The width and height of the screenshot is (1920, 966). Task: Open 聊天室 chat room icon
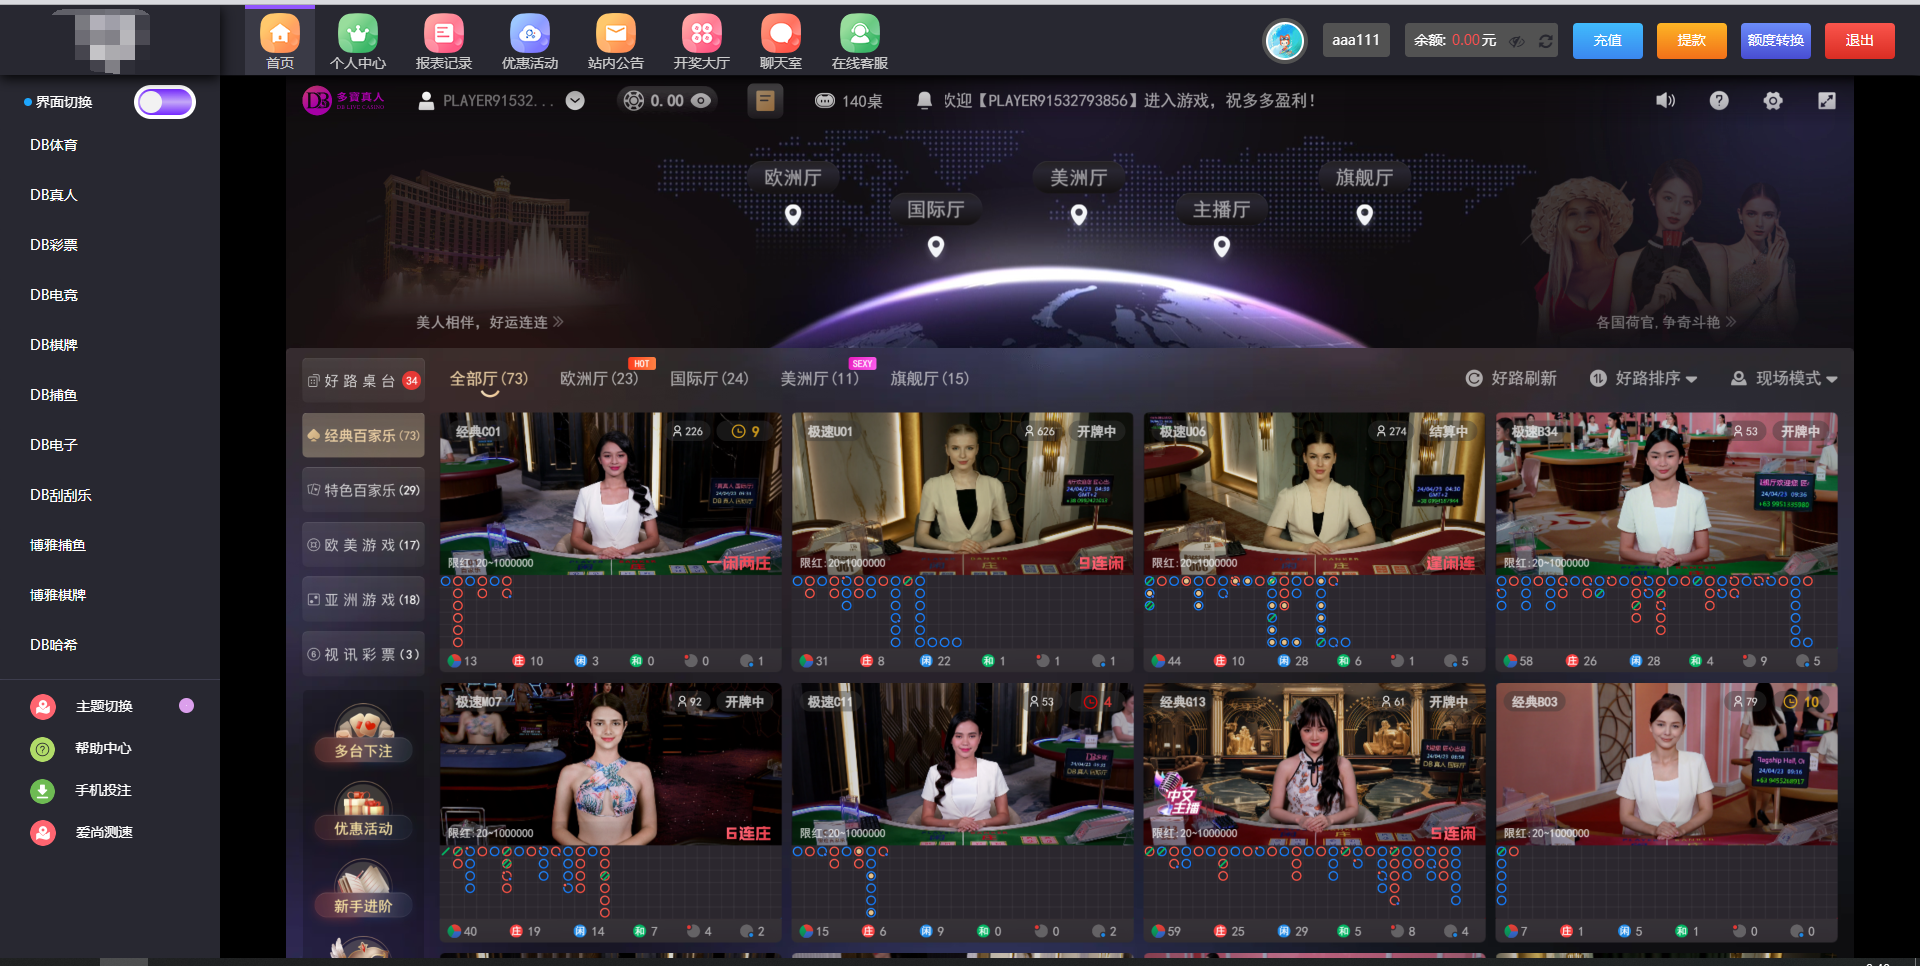(x=780, y=36)
